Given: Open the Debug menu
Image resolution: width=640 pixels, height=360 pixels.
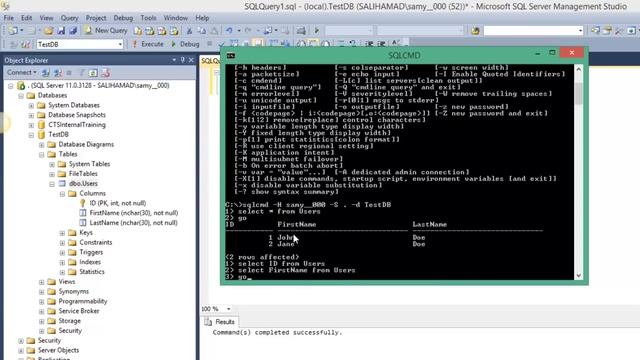Looking at the screenshot, I should pos(123,18).
